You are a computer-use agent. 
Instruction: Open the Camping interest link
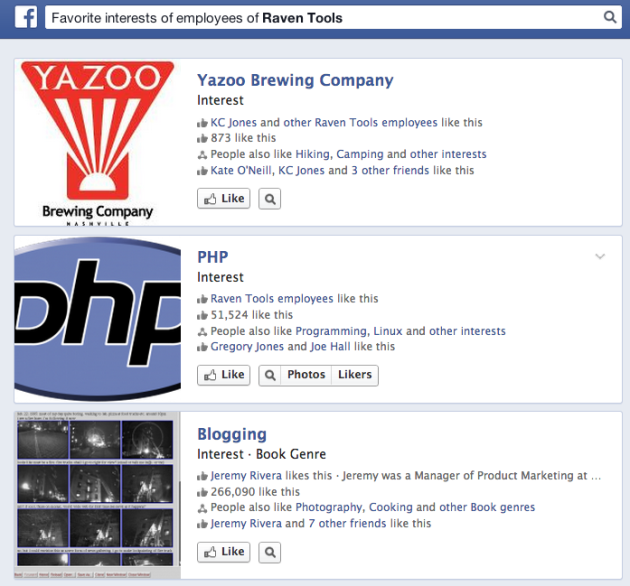point(360,154)
